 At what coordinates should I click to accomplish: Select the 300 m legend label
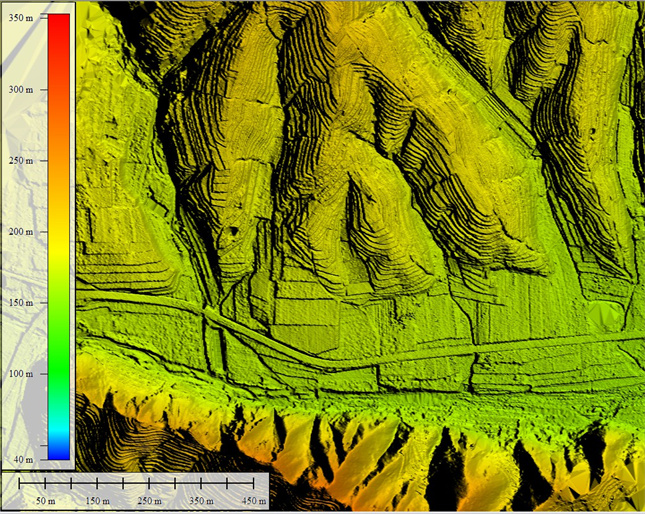(x=21, y=89)
